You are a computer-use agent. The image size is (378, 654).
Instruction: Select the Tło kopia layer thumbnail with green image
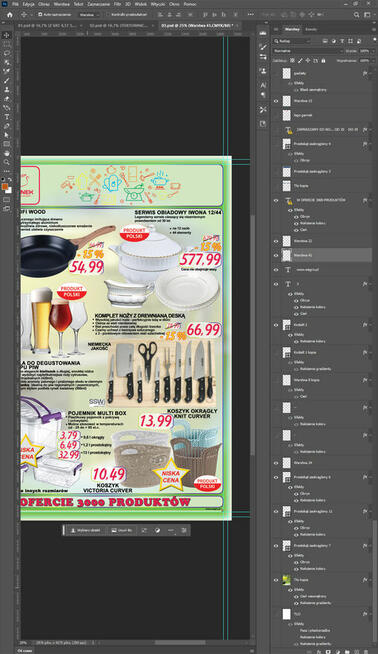click(286, 580)
